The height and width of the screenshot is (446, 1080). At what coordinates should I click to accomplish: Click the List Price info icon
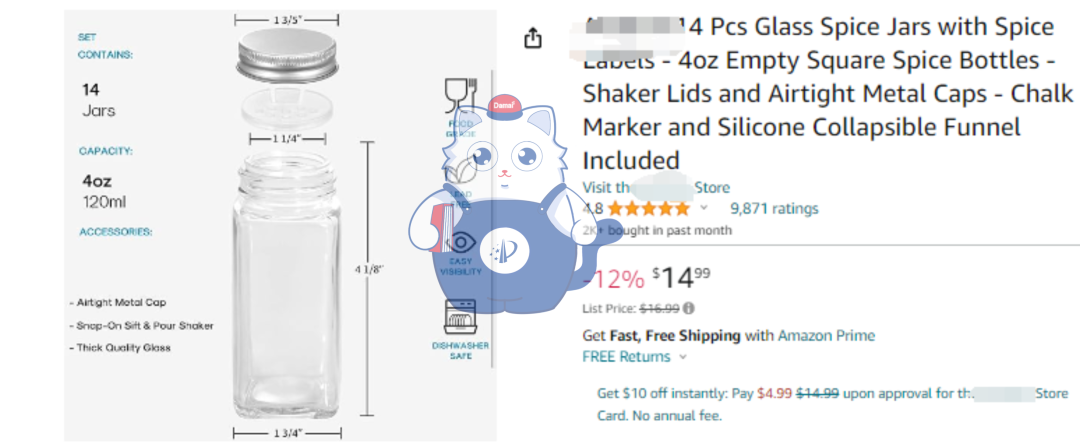pyautogui.click(x=689, y=308)
